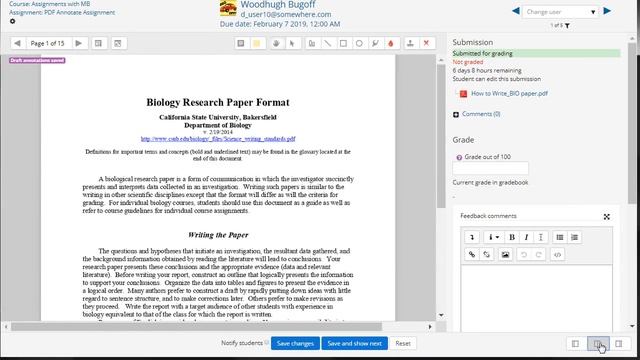Open the PDF Annotate Assignment link

pyautogui.click(x=62, y=12)
